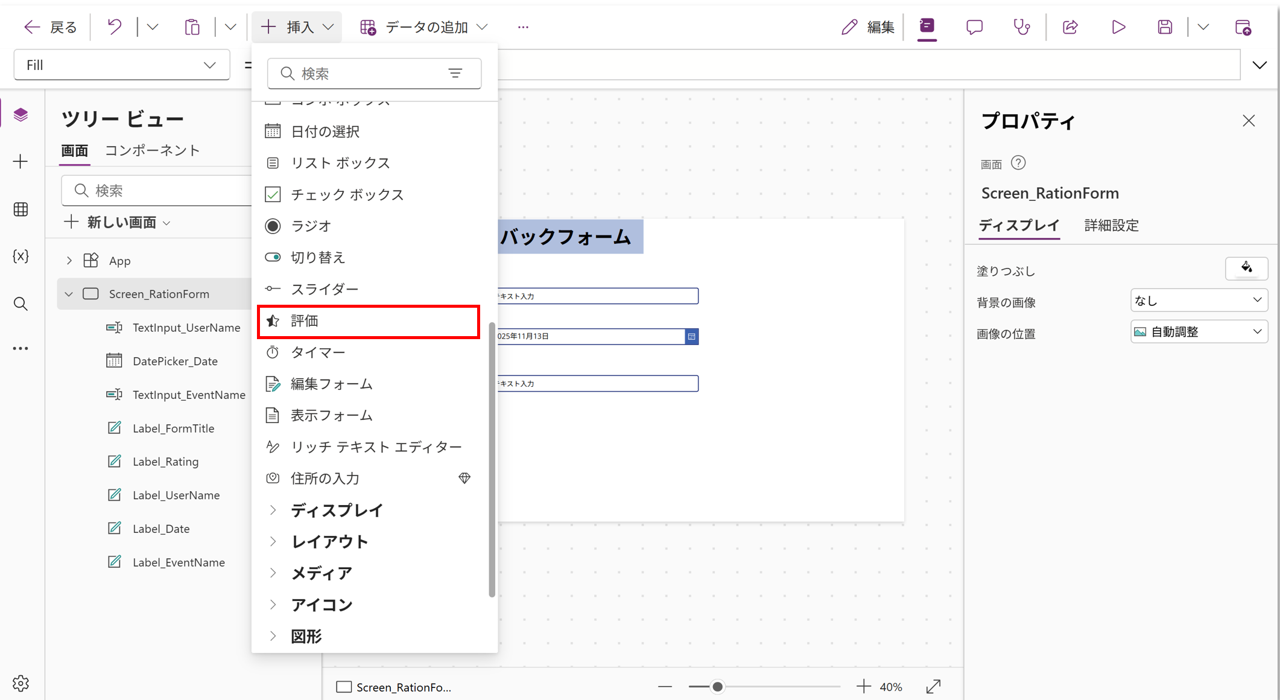Open the comments pane icon

[974, 27]
